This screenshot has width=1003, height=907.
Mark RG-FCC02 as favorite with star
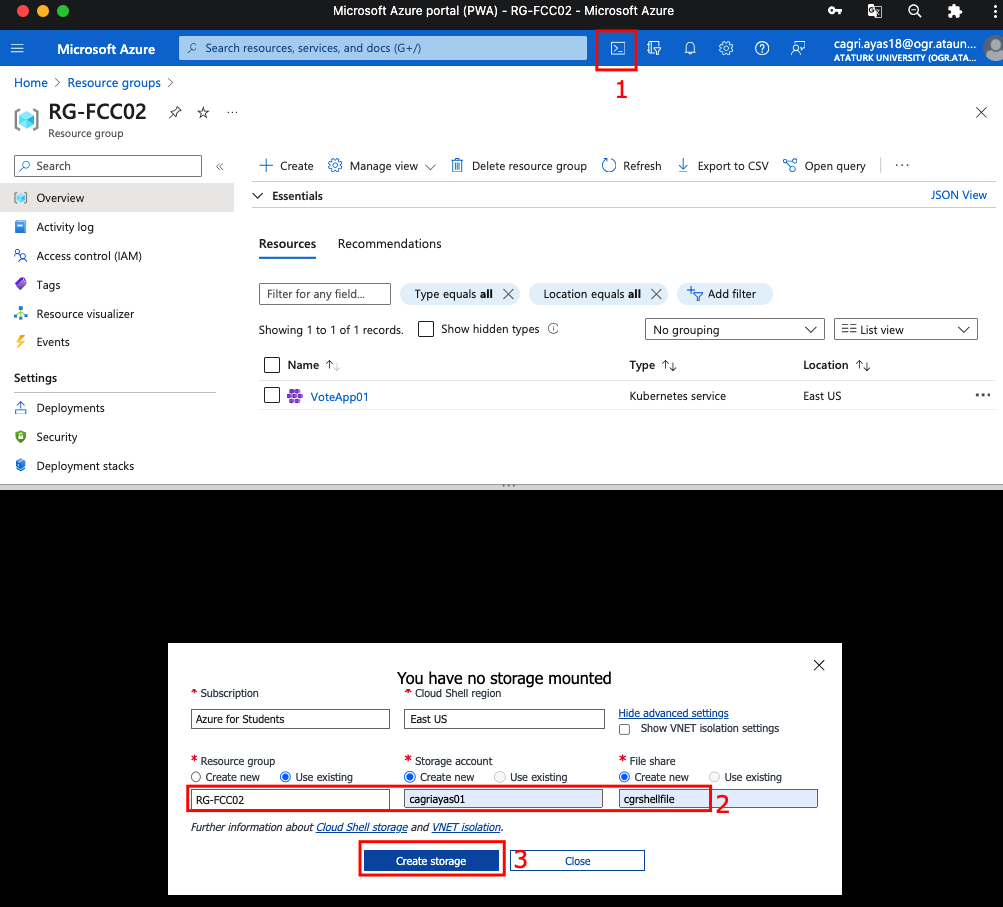[203, 113]
